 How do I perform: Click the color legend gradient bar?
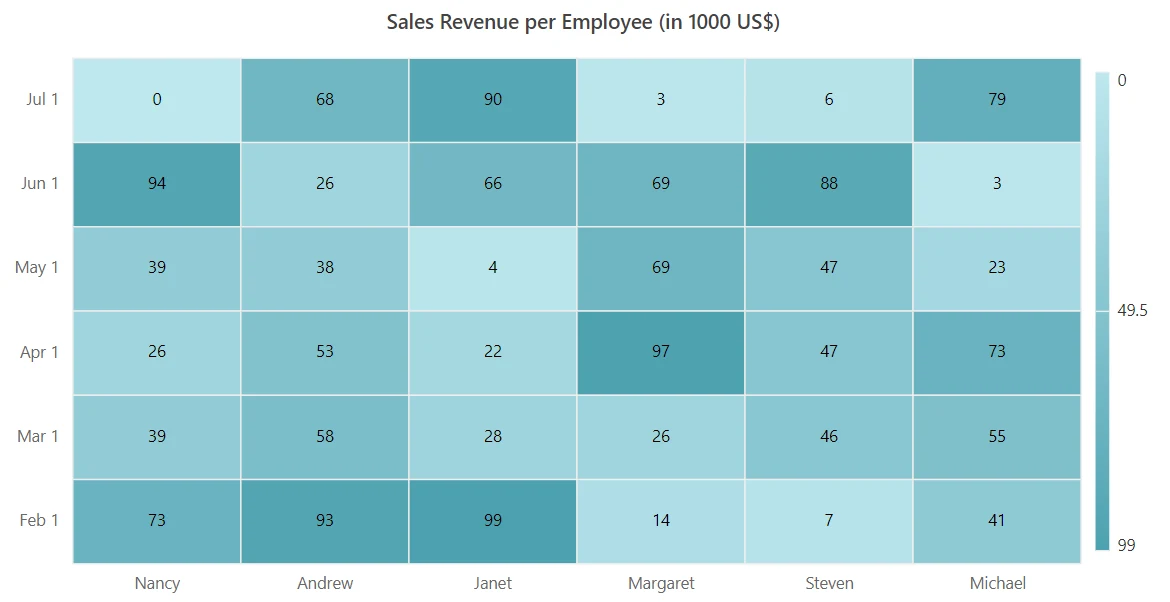click(x=1102, y=311)
